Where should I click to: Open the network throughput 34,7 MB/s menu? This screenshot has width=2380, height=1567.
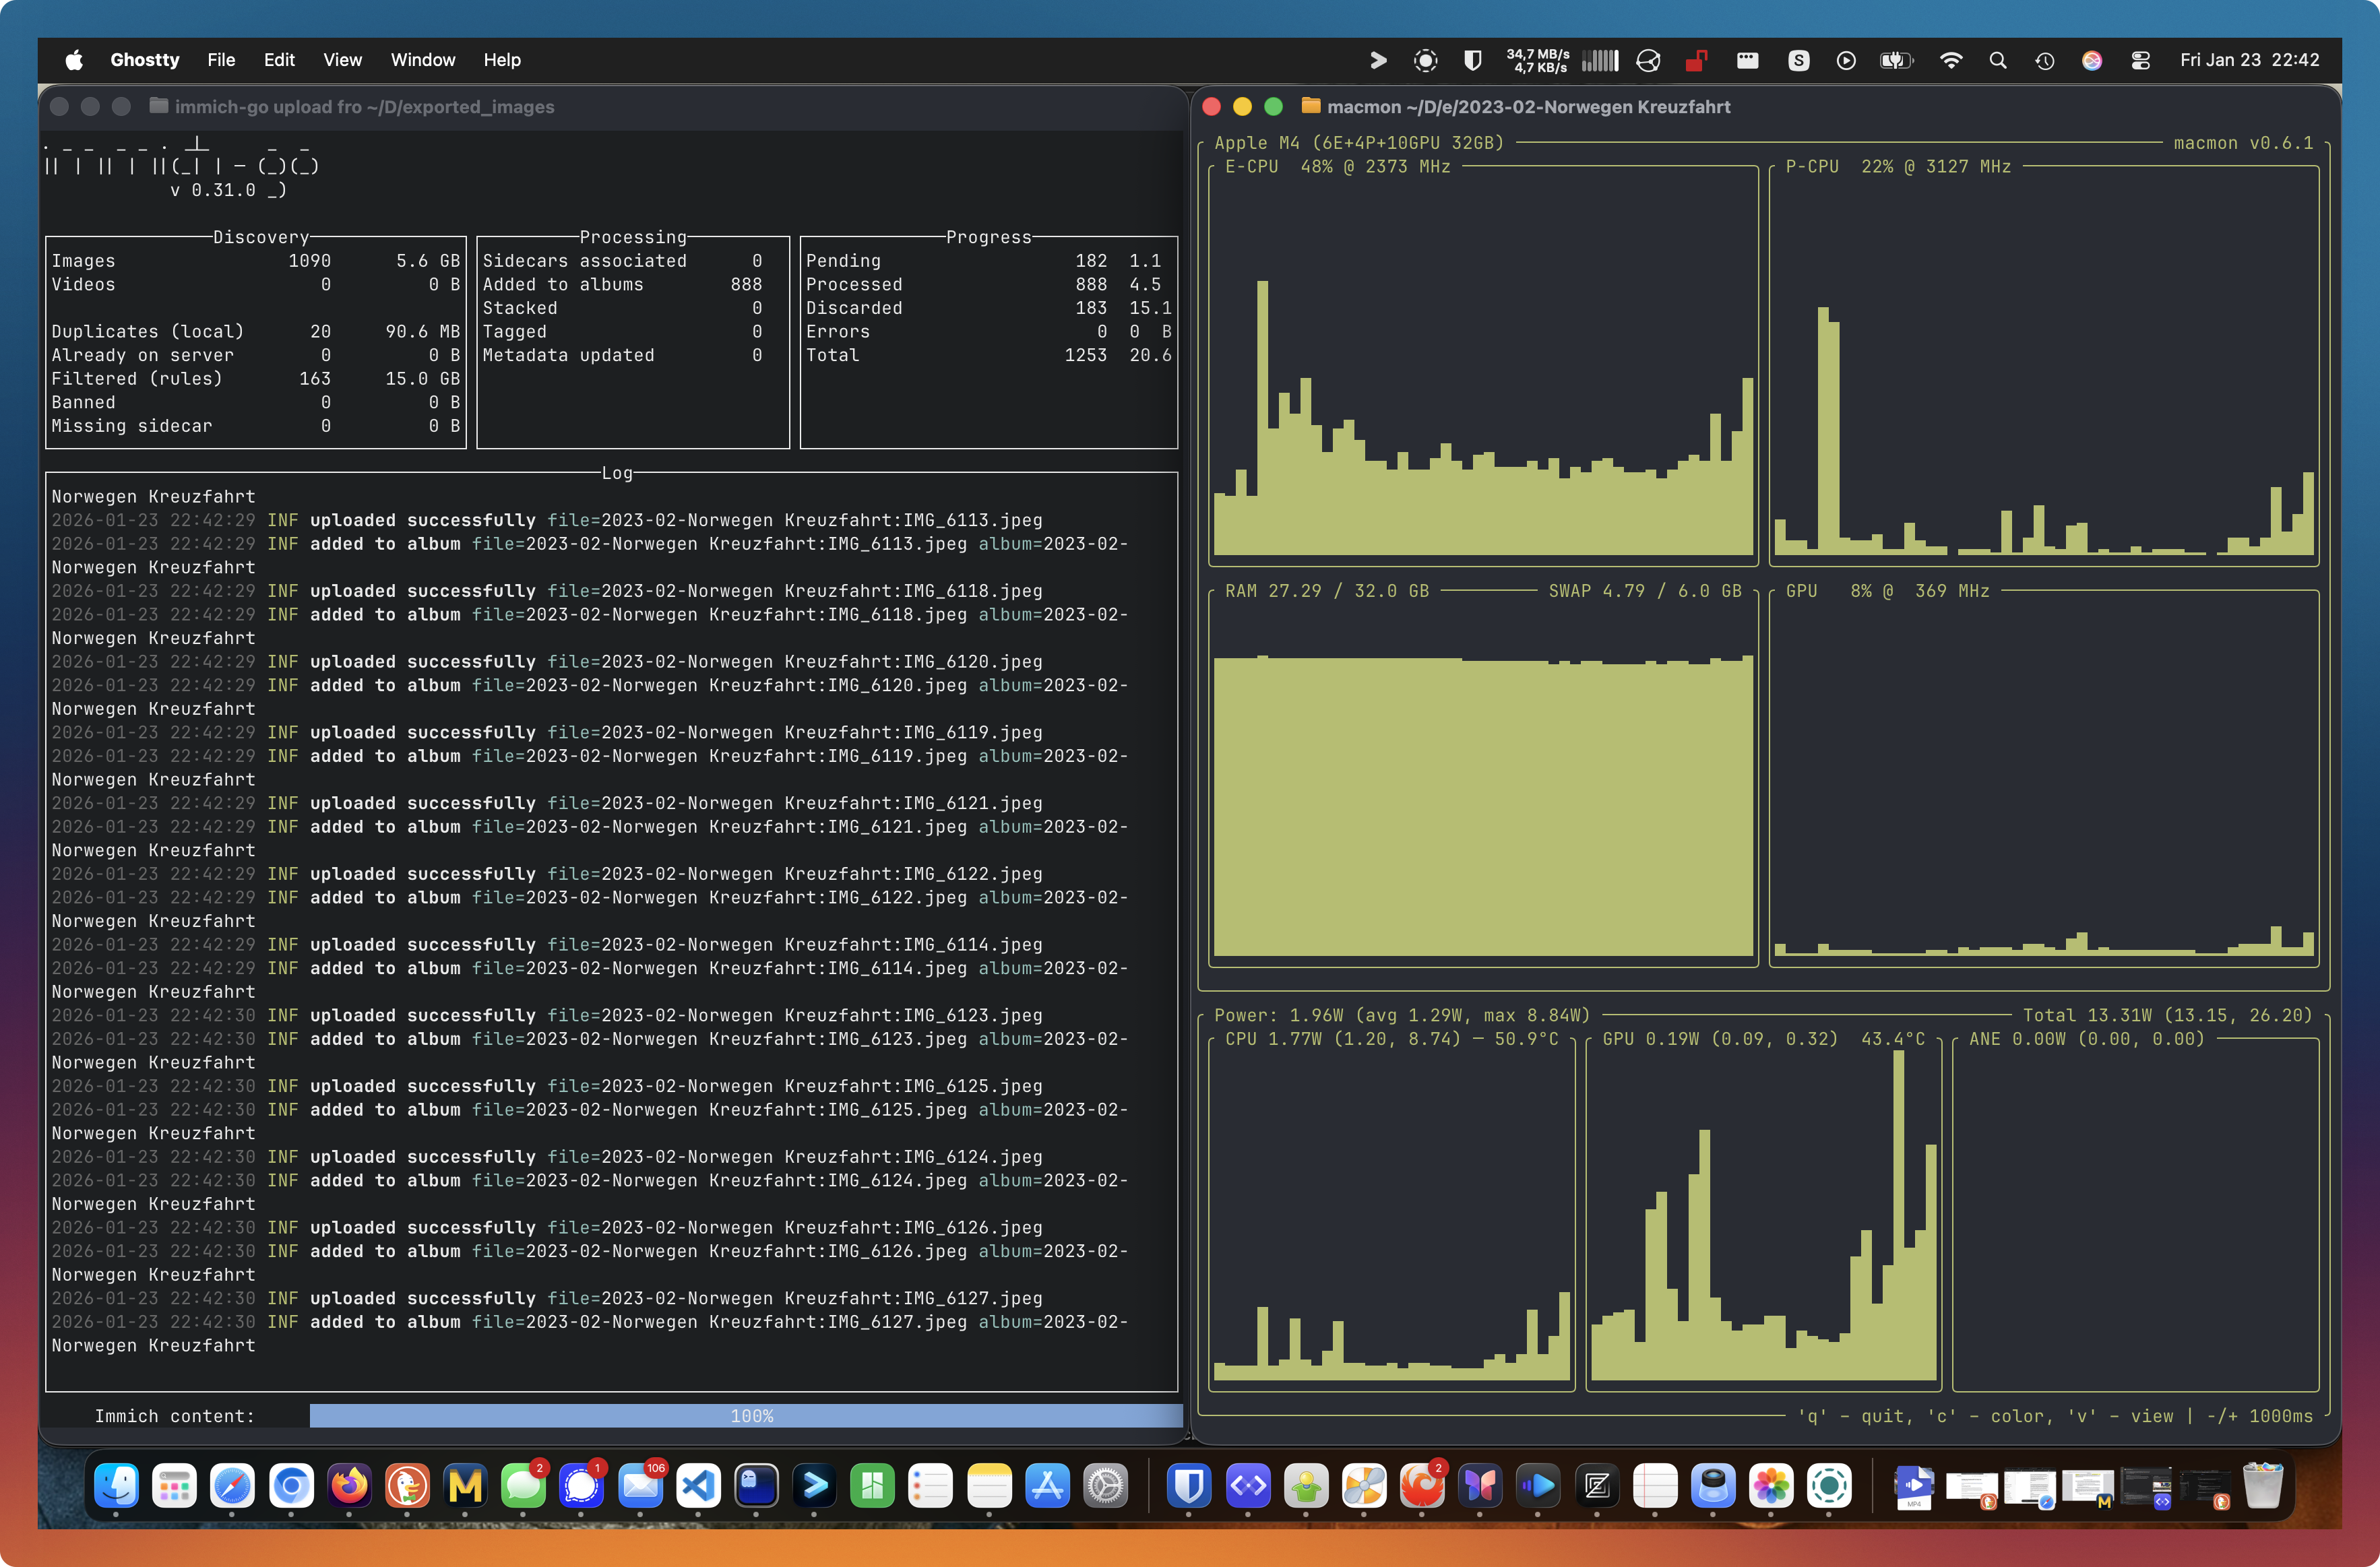(1538, 60)
